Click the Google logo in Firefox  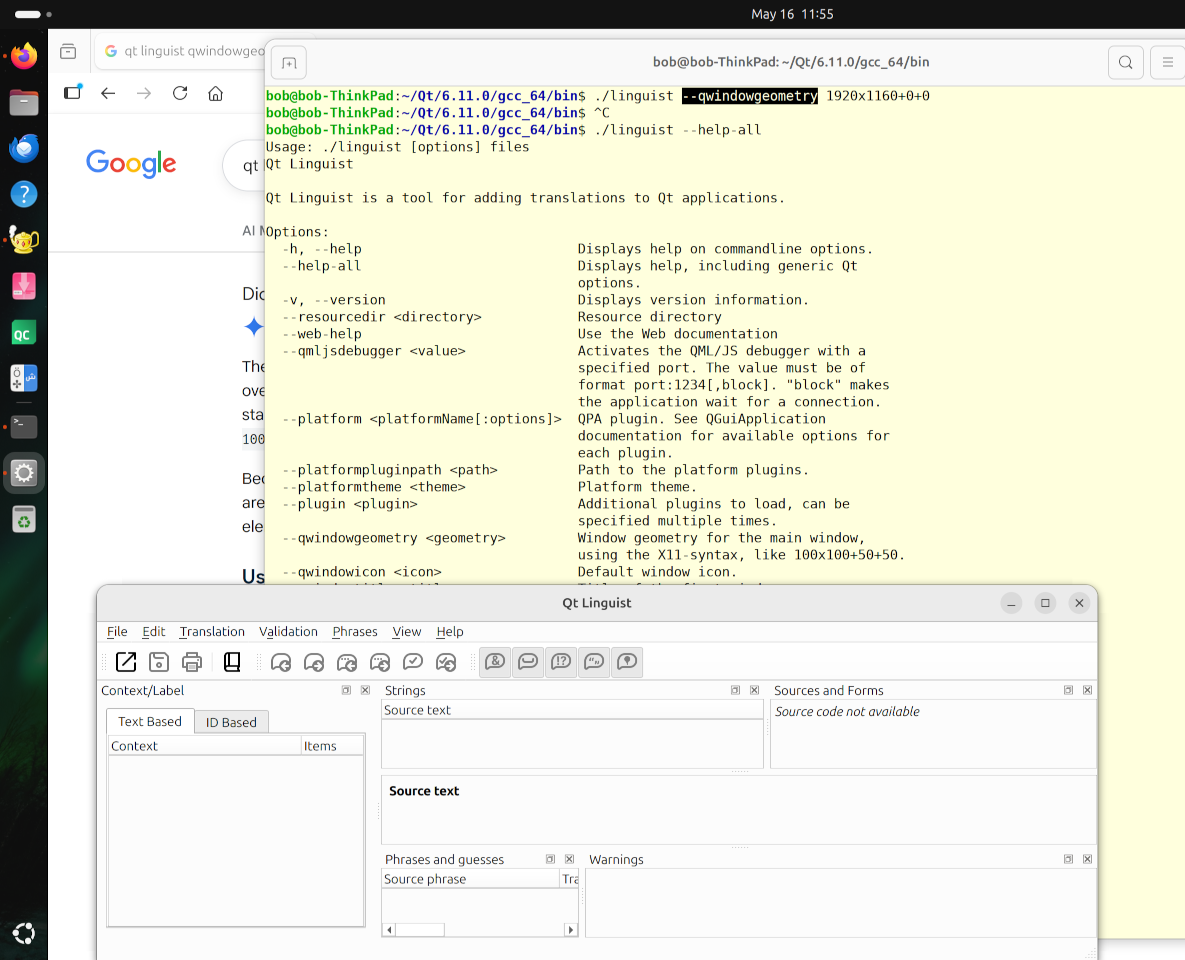pos(131,163)
